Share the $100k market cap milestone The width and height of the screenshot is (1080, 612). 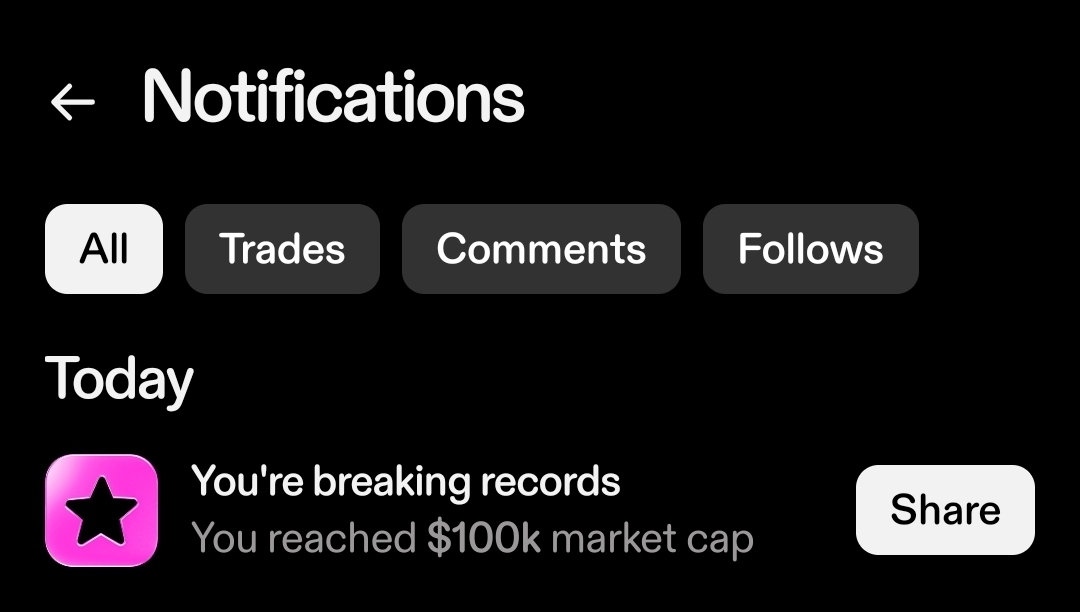pos(945,510)
